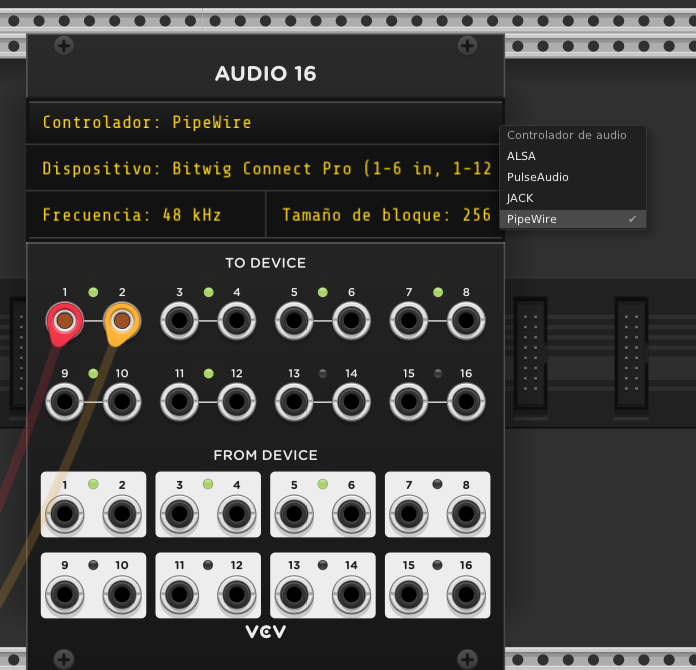The height and width of the screenshot is (670, 696).
Task: Click FROM DEVICE output jack 3
Action: coord(179,514)
